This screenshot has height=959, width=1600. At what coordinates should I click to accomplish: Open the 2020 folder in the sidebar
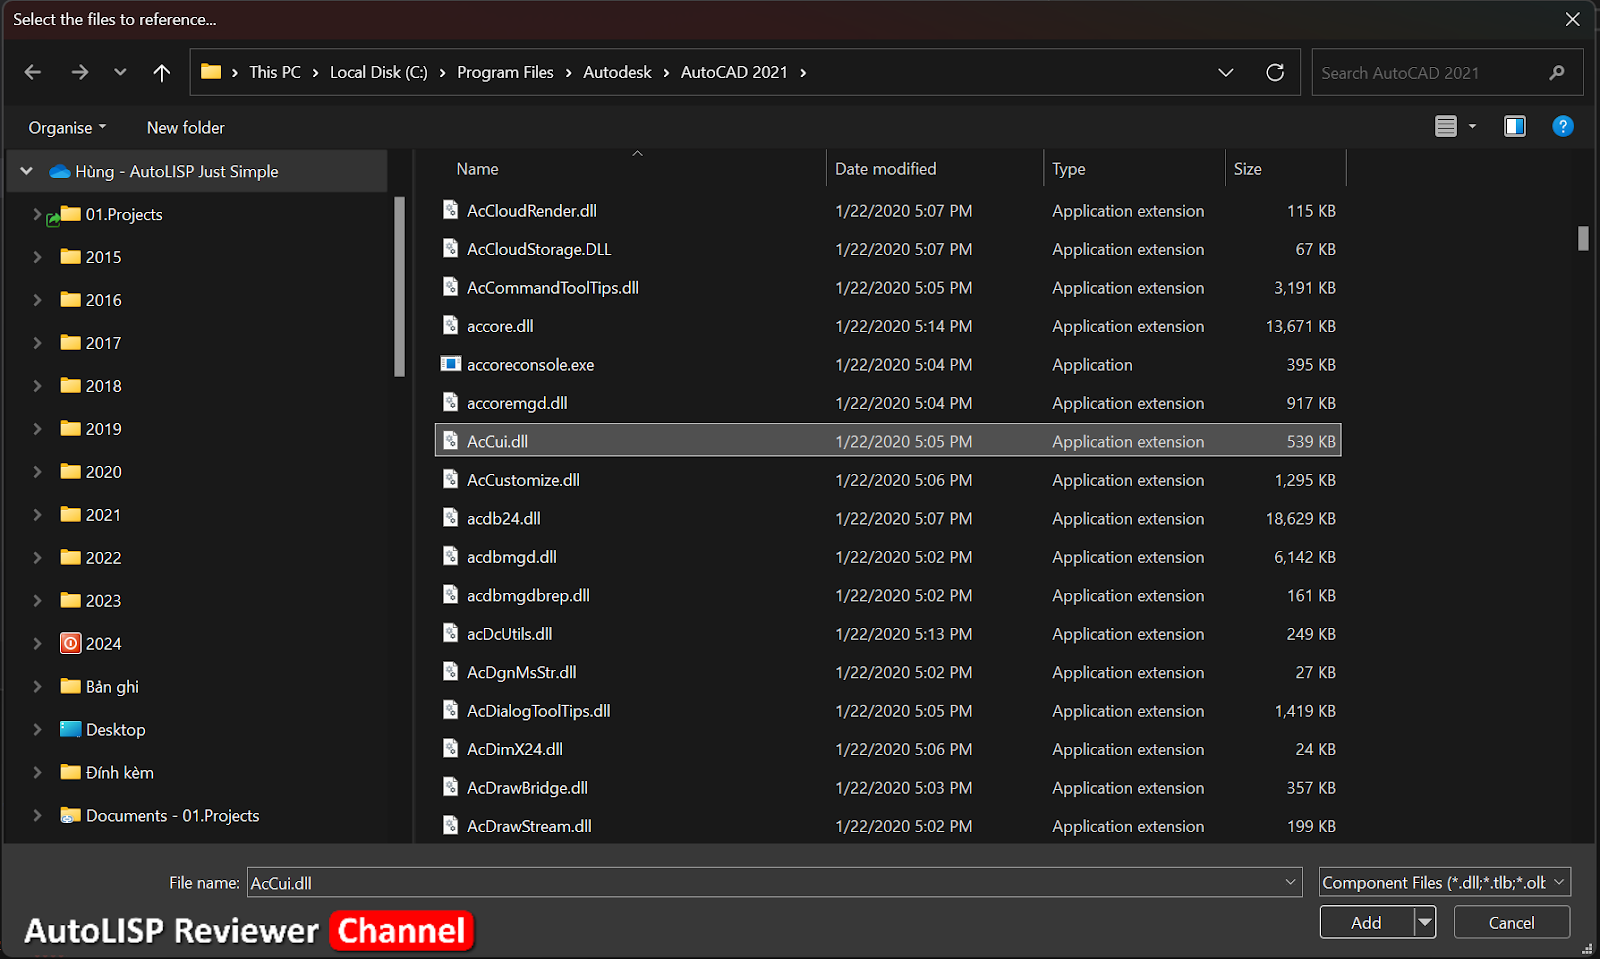tap(91, 472)
